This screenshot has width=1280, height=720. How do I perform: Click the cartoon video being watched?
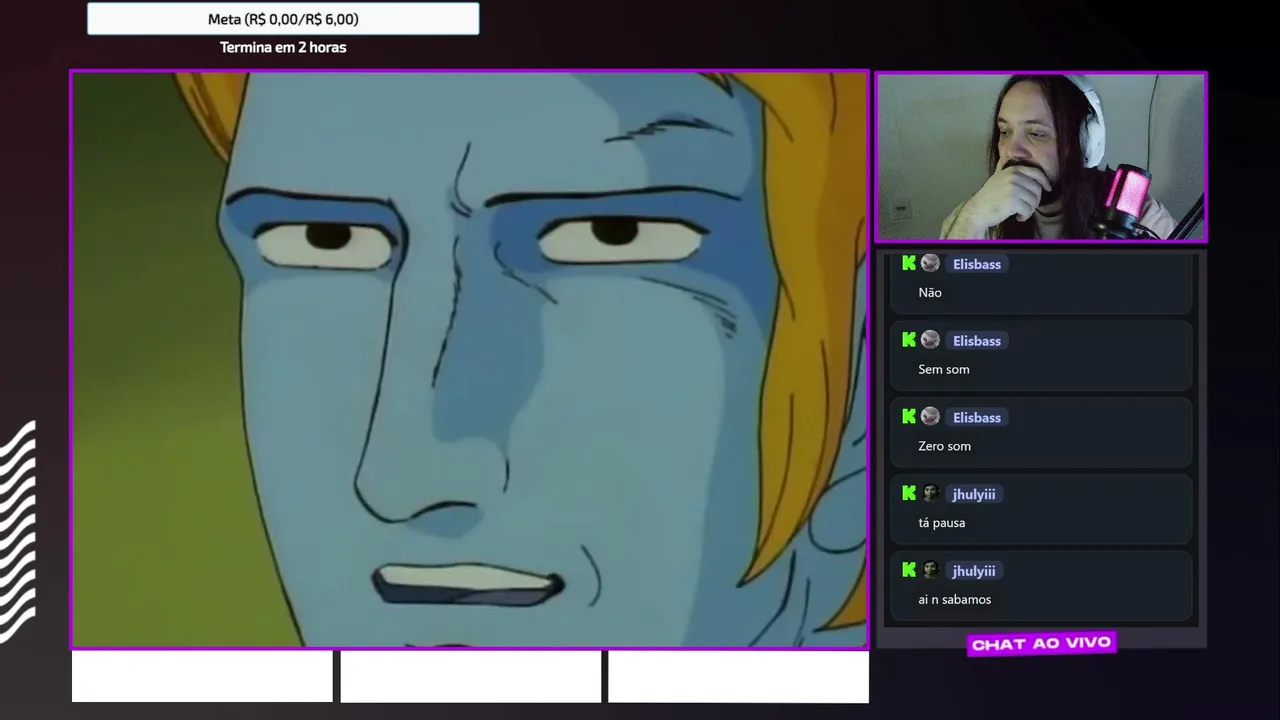[x=469, y=359]
